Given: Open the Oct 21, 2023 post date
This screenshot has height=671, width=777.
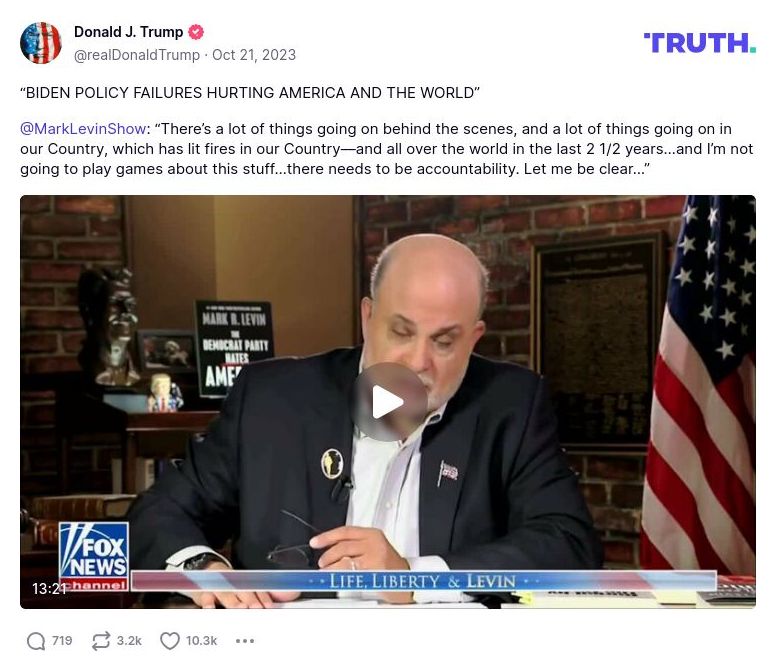Looking at the screenshot, I should [x=254, y=55].
